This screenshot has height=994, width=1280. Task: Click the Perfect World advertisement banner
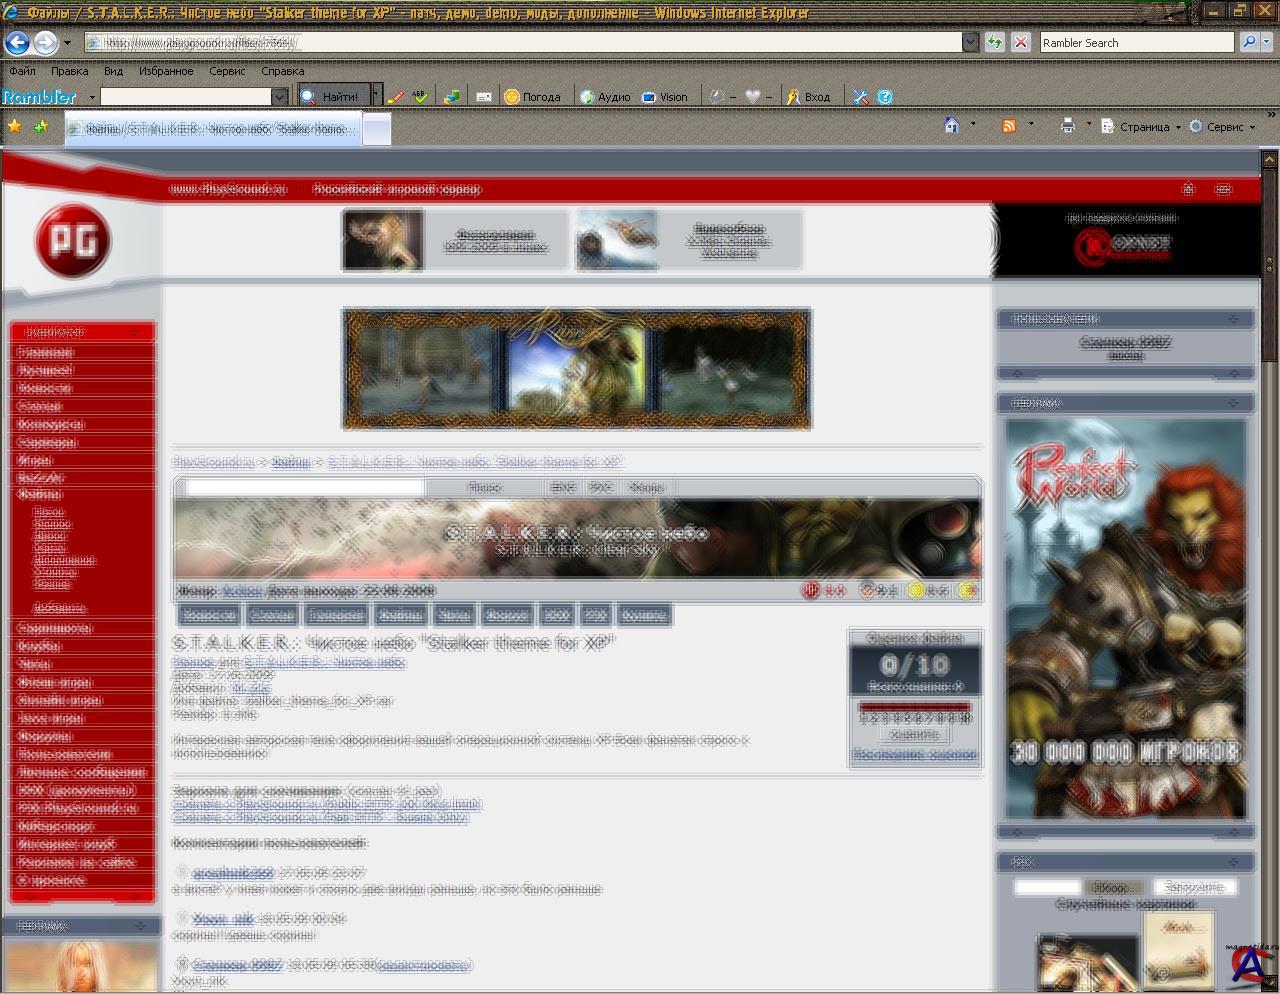click(x=1125, y=618)
